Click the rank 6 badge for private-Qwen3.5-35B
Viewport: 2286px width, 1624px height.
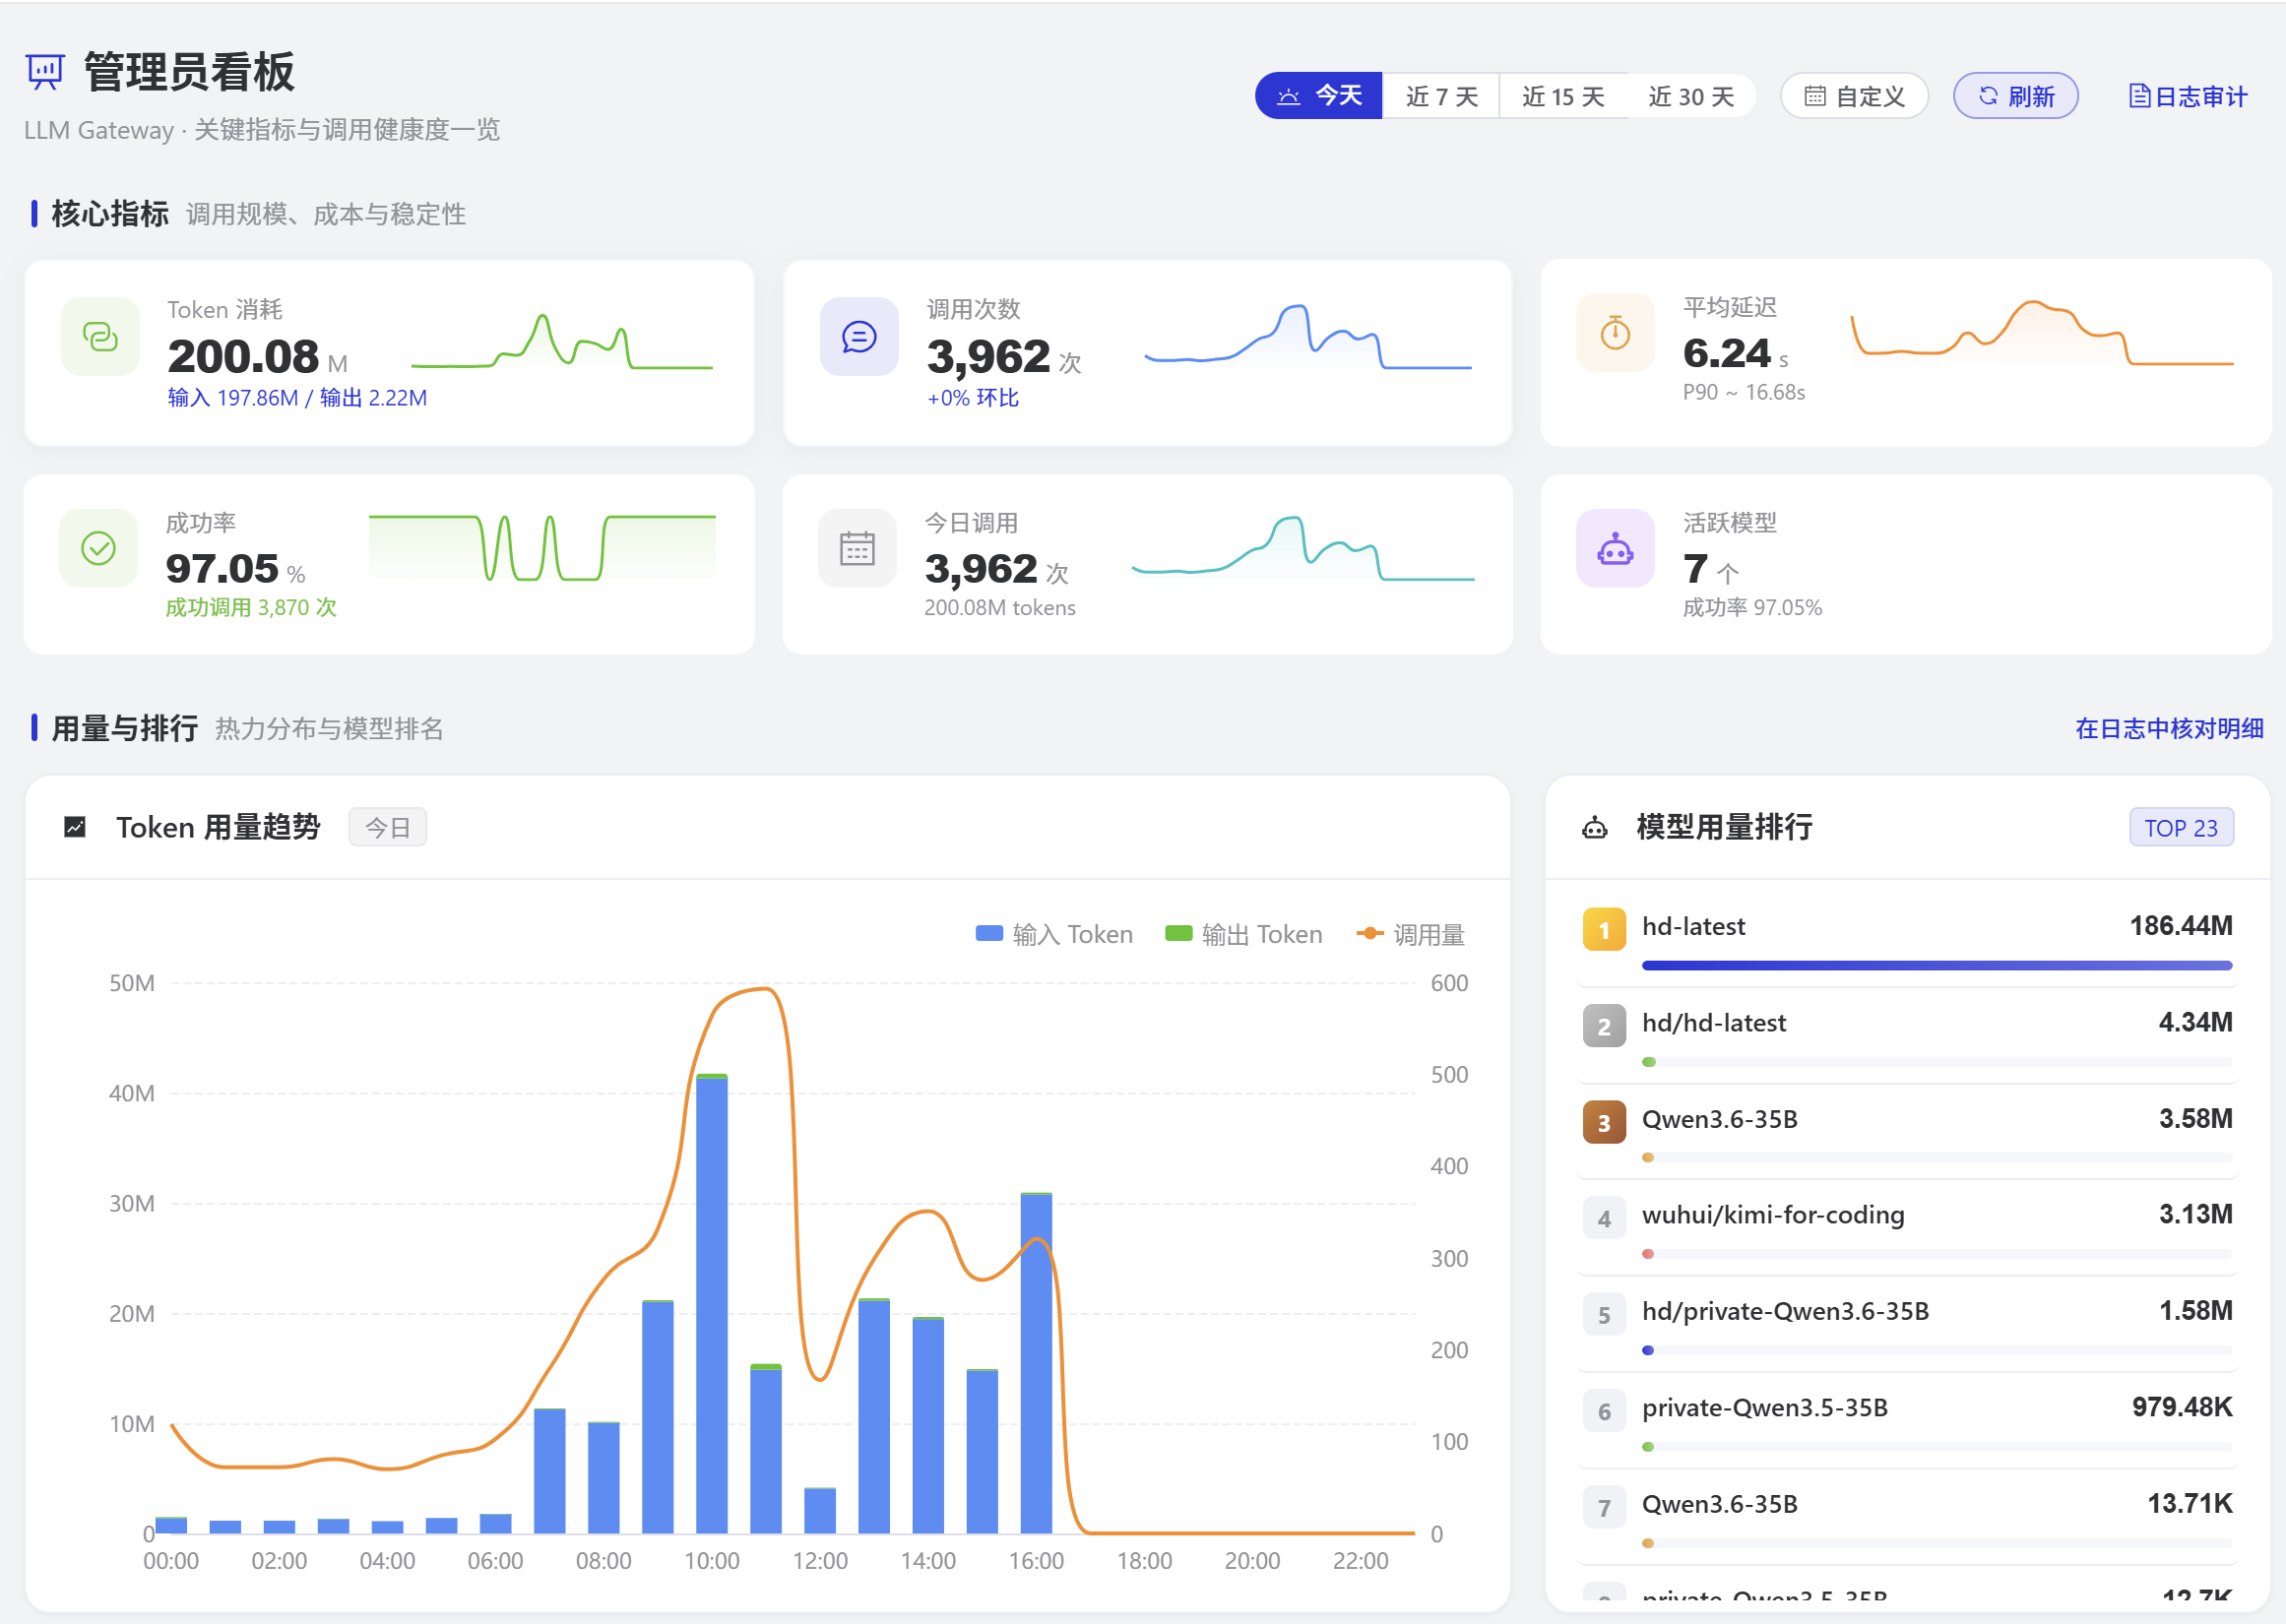click(1604, 1411)
